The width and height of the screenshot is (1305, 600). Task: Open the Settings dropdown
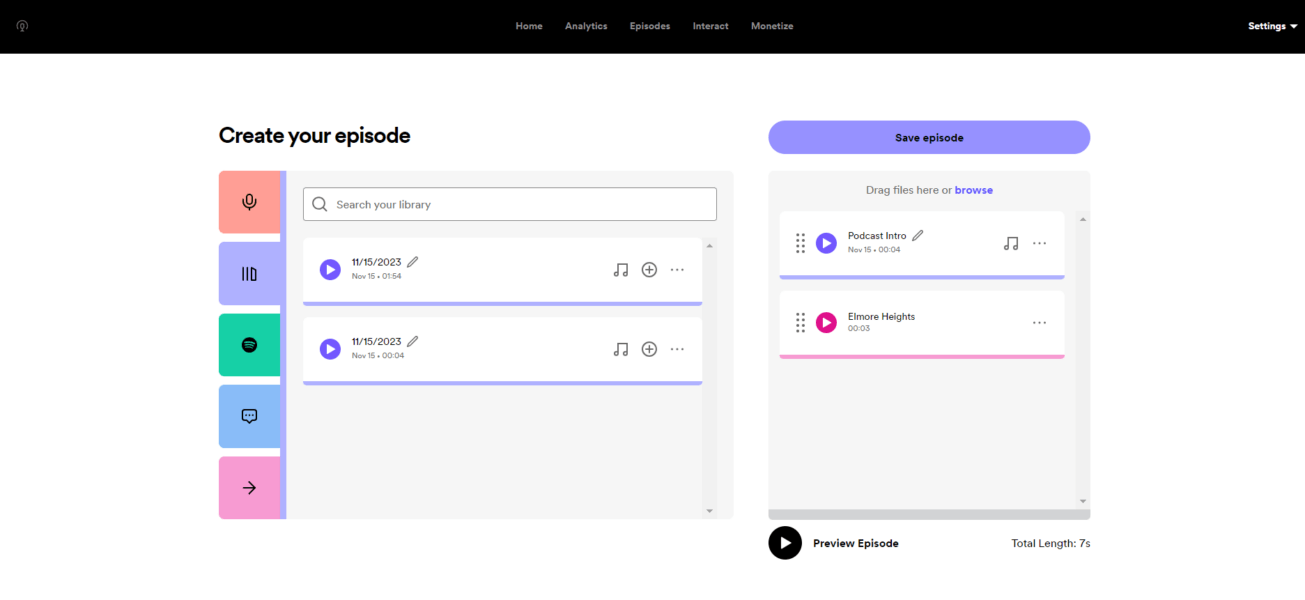[x=1271, y=26]
